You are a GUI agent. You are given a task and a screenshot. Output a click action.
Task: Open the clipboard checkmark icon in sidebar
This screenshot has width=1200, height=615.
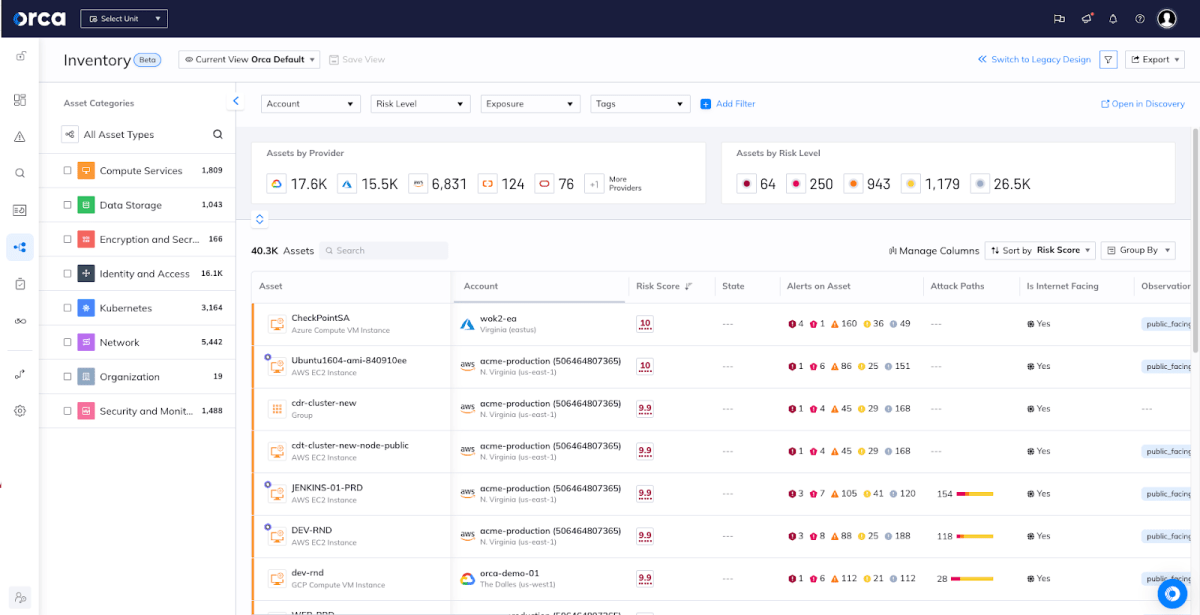(20, 284)
